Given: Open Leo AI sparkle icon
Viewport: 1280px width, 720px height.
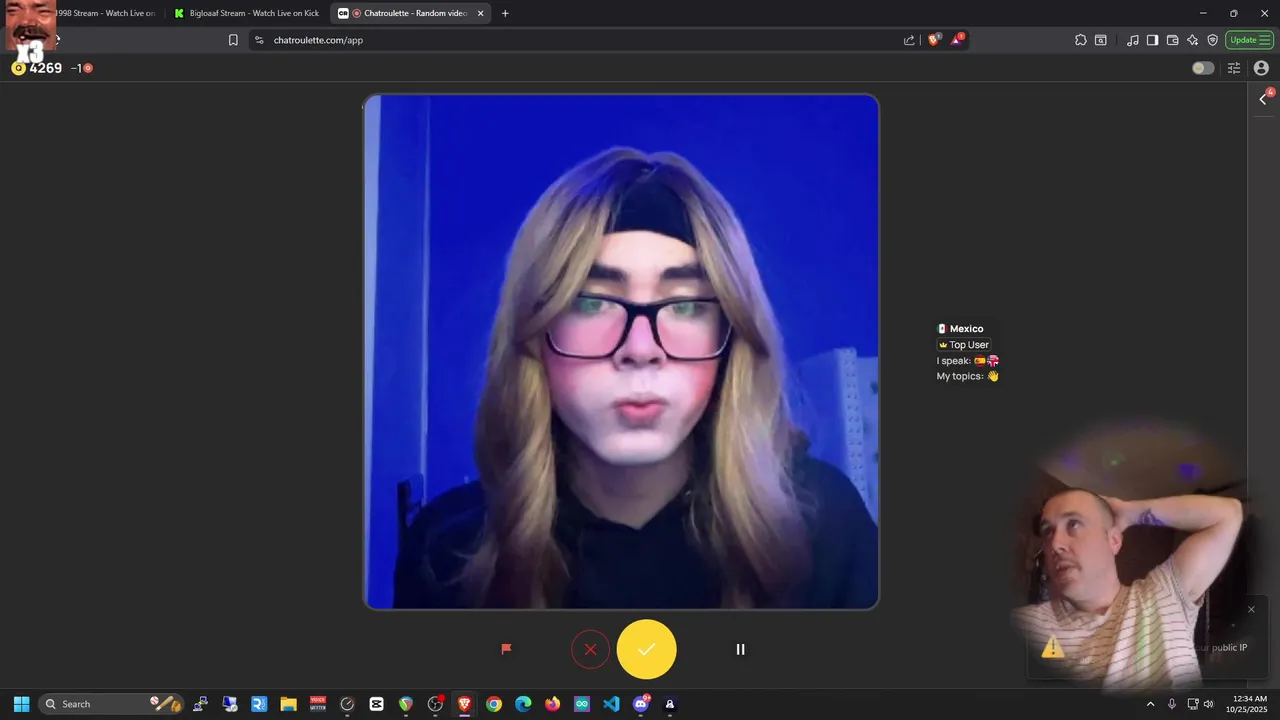Looking at the screenshot, I should pos(1193,40).
